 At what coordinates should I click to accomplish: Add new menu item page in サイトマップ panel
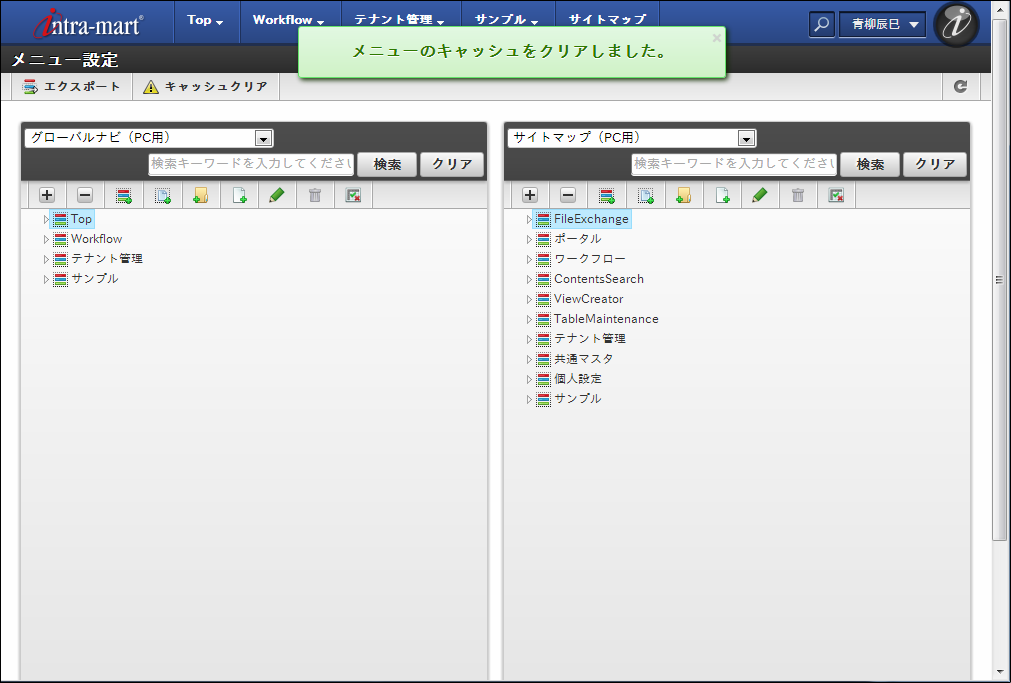(x=722, y=195)
